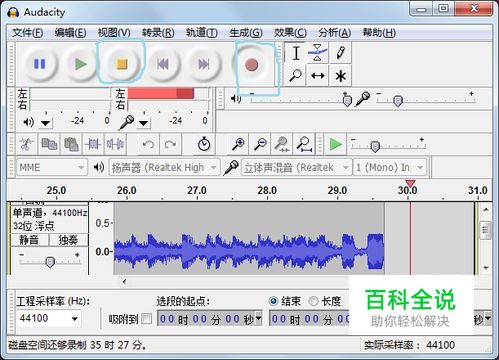Open the 立体声混音 (Realtek input device dropdown
Screen dimensions: 499x360
296,167
